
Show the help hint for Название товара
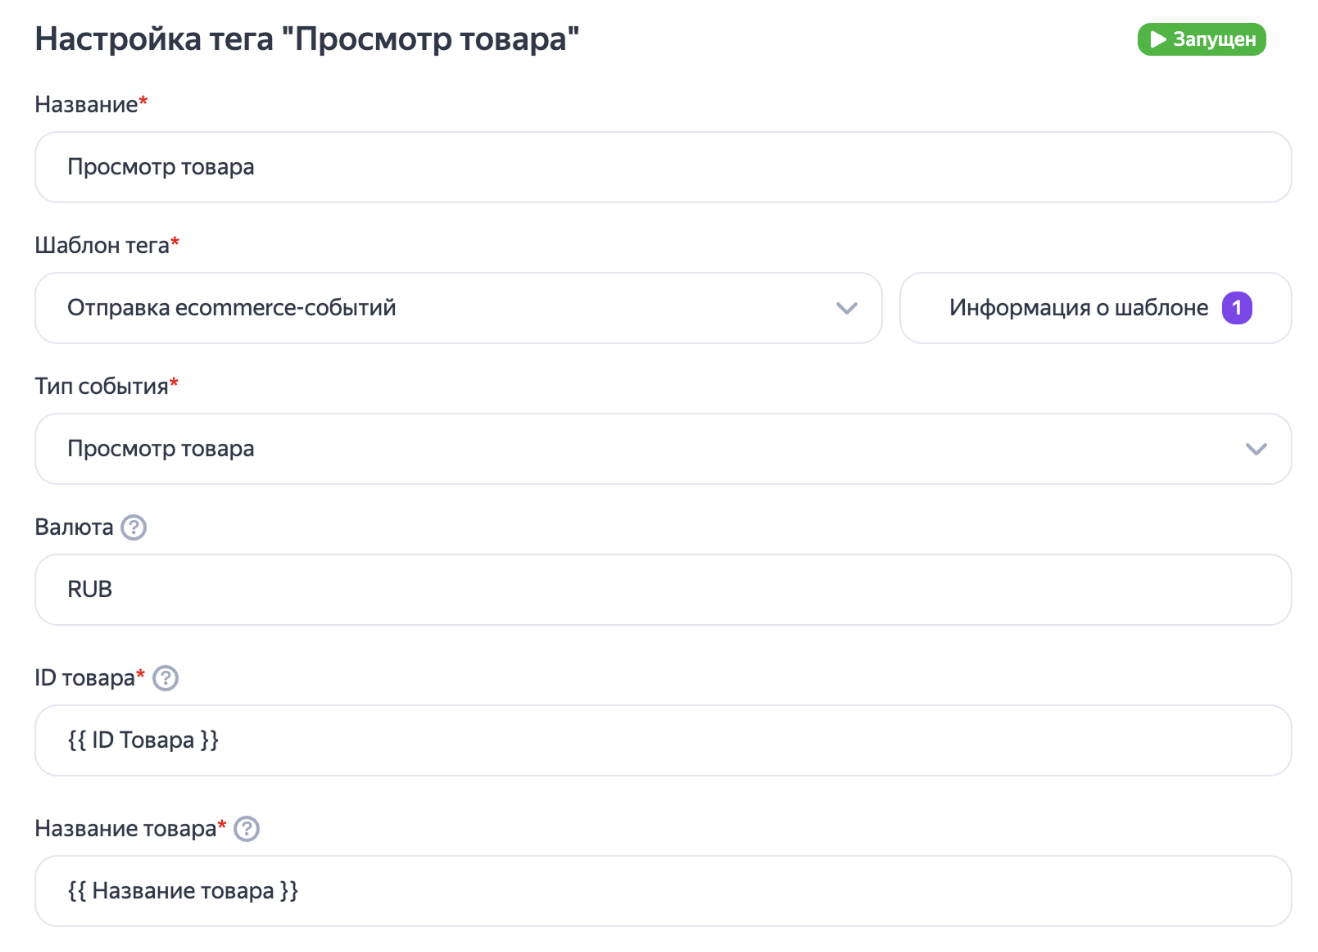pos(246,829)
